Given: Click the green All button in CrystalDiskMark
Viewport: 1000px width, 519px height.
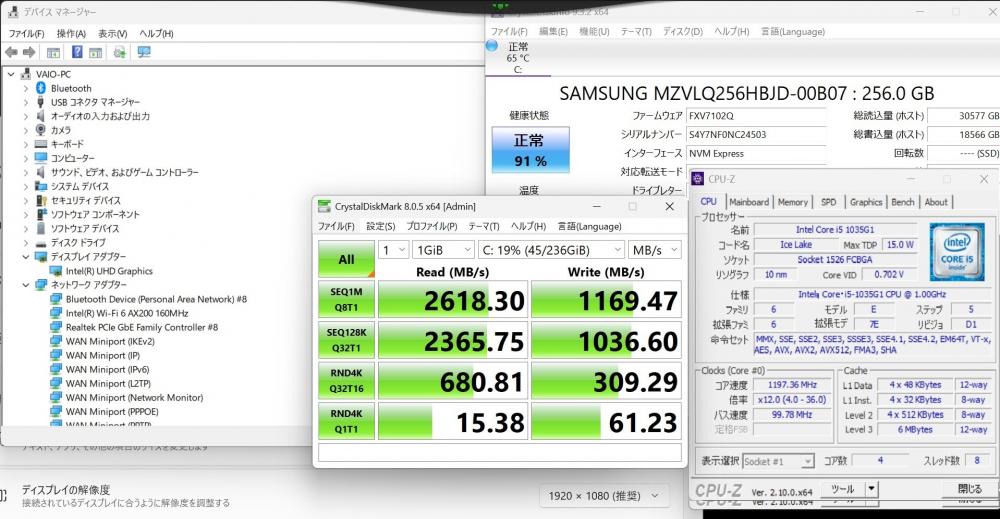Looking at the screenshot, I should click(x=346, y=259).
